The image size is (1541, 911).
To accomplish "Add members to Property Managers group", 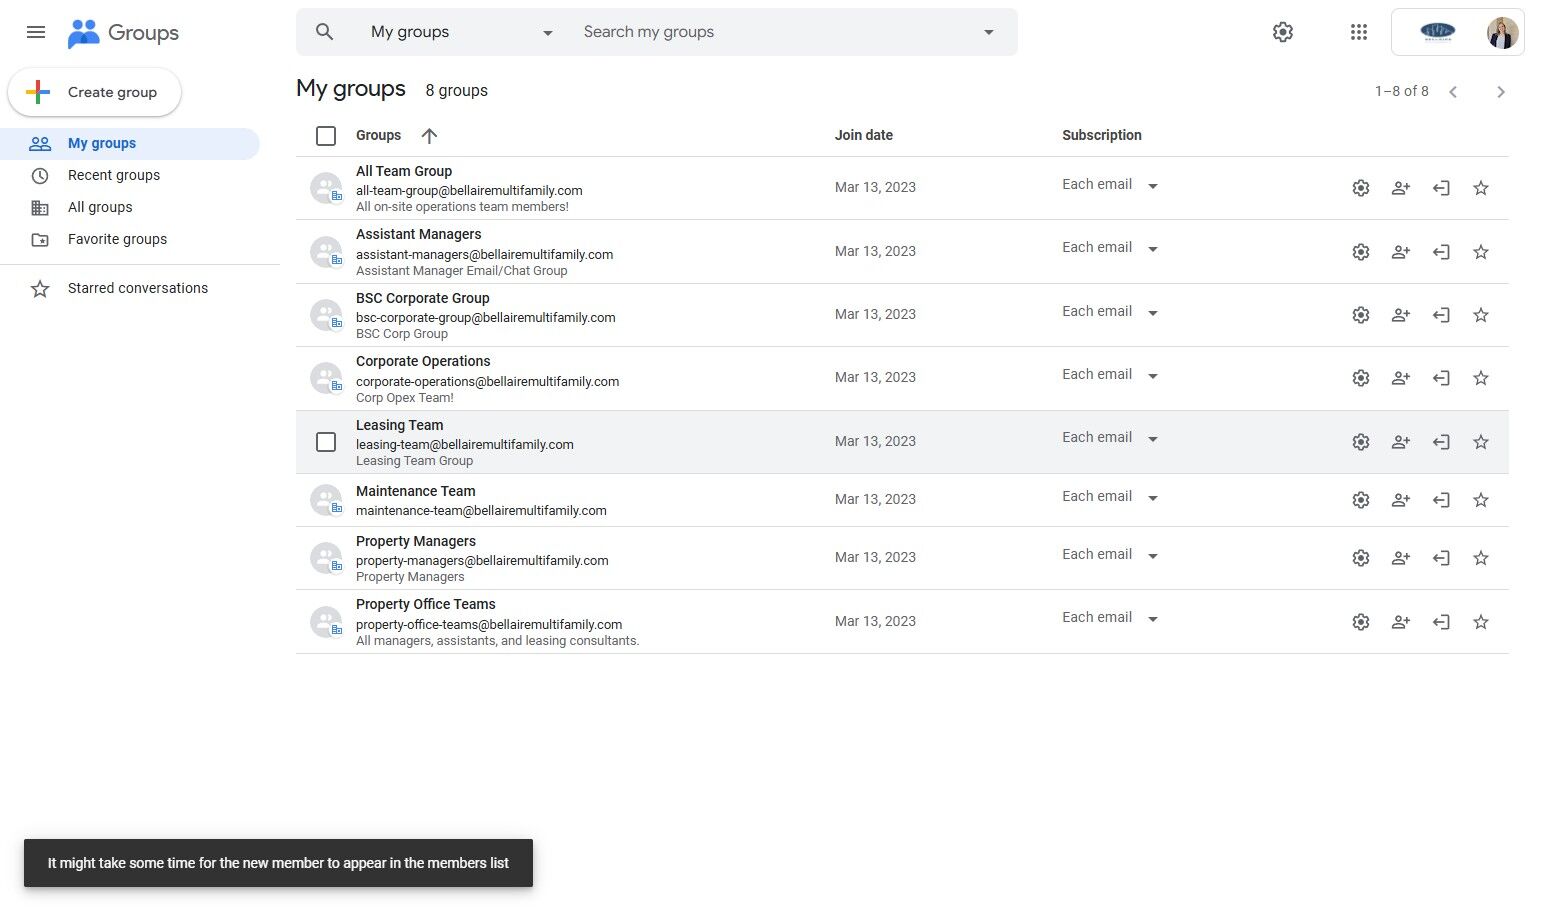I will pos(1400,558).
